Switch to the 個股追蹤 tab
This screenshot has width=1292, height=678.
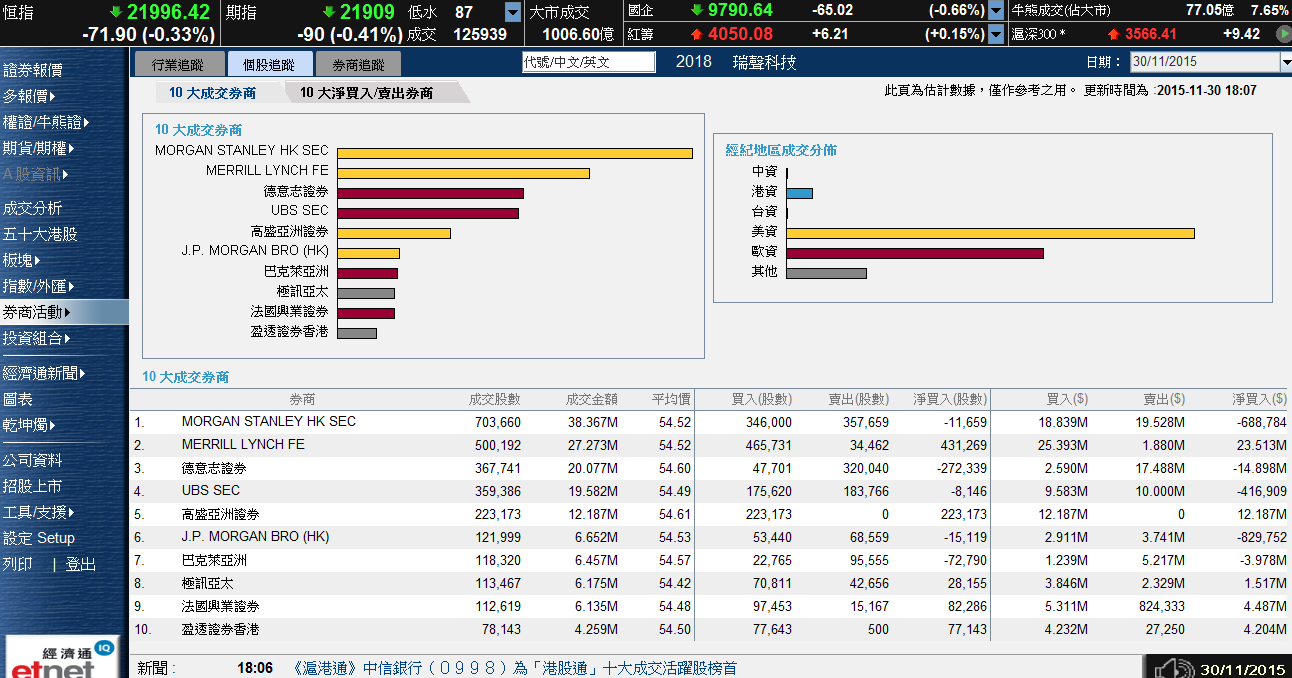tap(268, 65)
